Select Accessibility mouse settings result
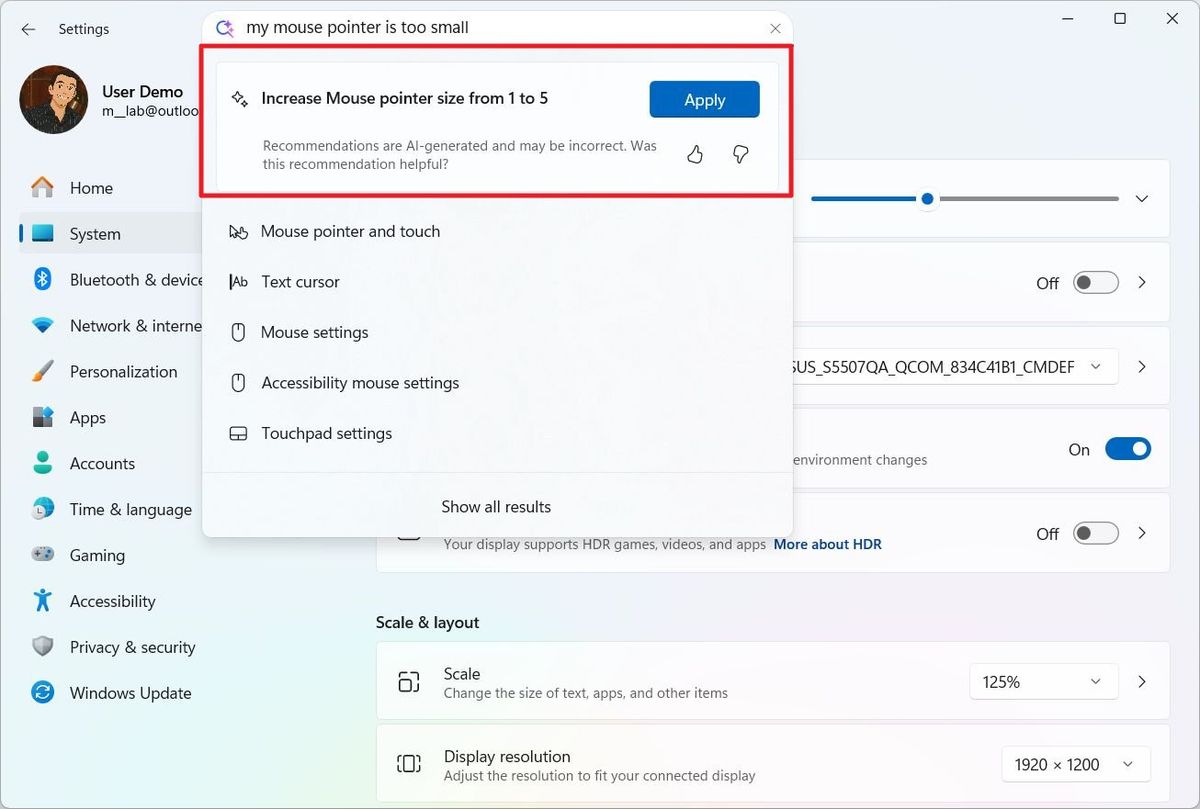The image size is (1200, 809). pos(359,382)
